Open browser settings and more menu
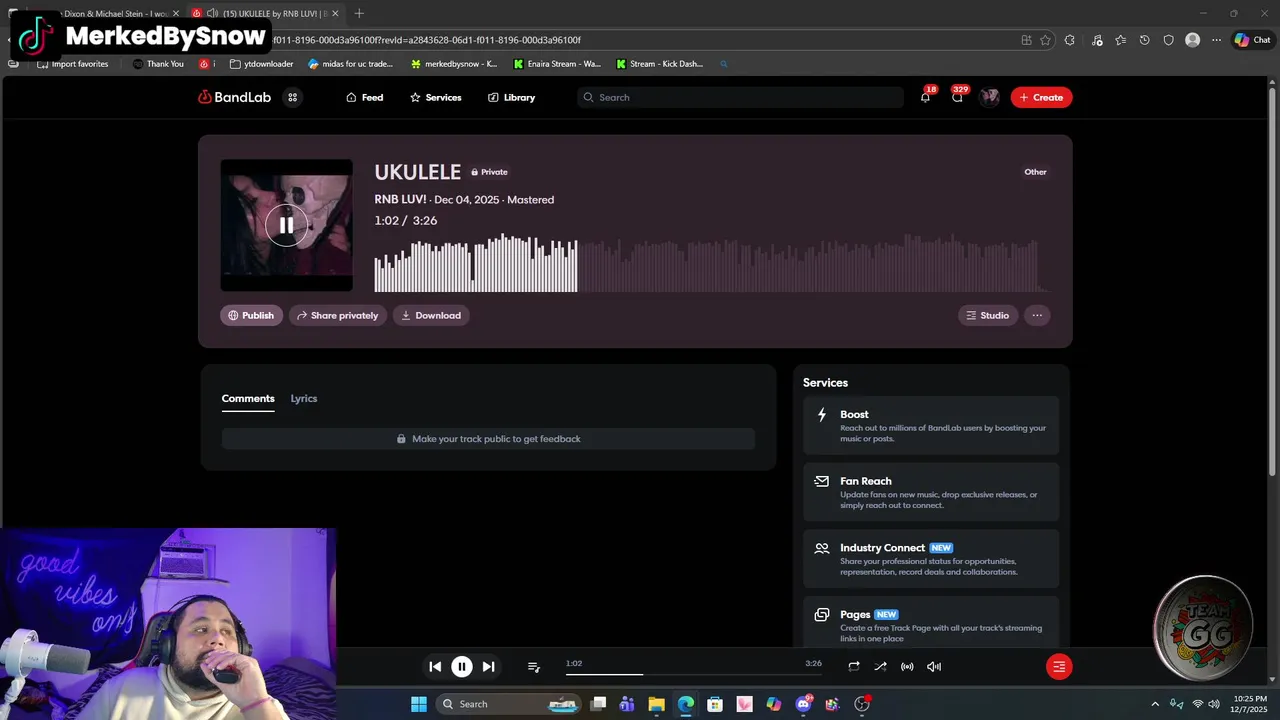1280x720 pixels. 1217,40
